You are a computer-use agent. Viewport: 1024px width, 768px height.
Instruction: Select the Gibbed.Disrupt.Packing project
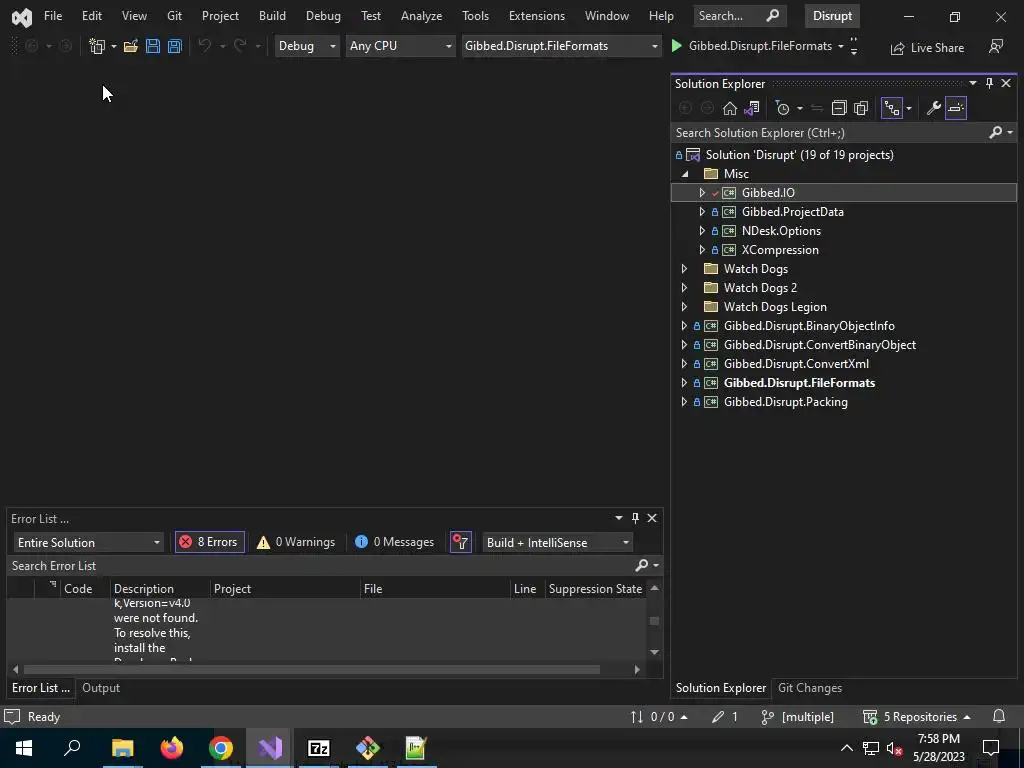click(786, 402)
